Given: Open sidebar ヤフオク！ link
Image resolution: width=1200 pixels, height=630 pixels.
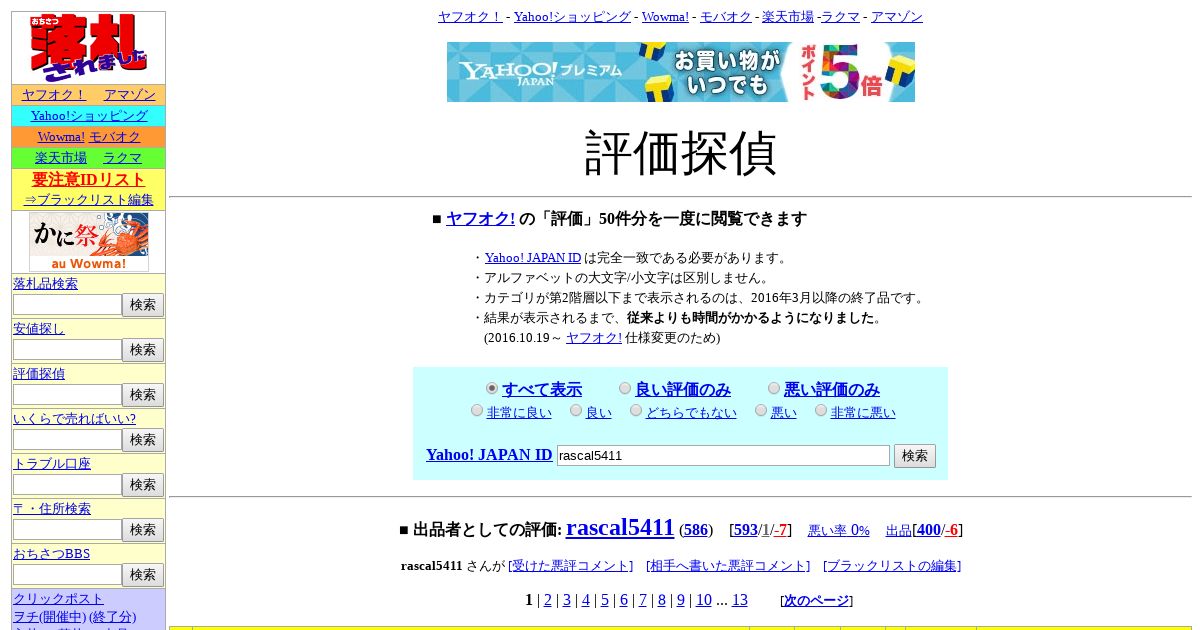Looking at the screenshot, I should [x=54, y=95].
